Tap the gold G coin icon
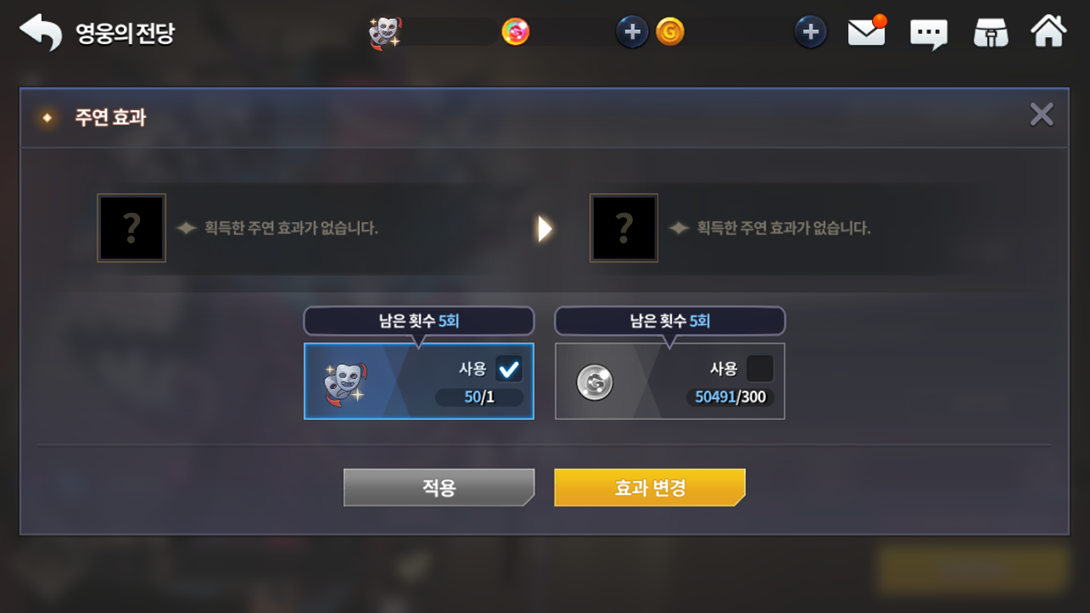 [670, 32]
